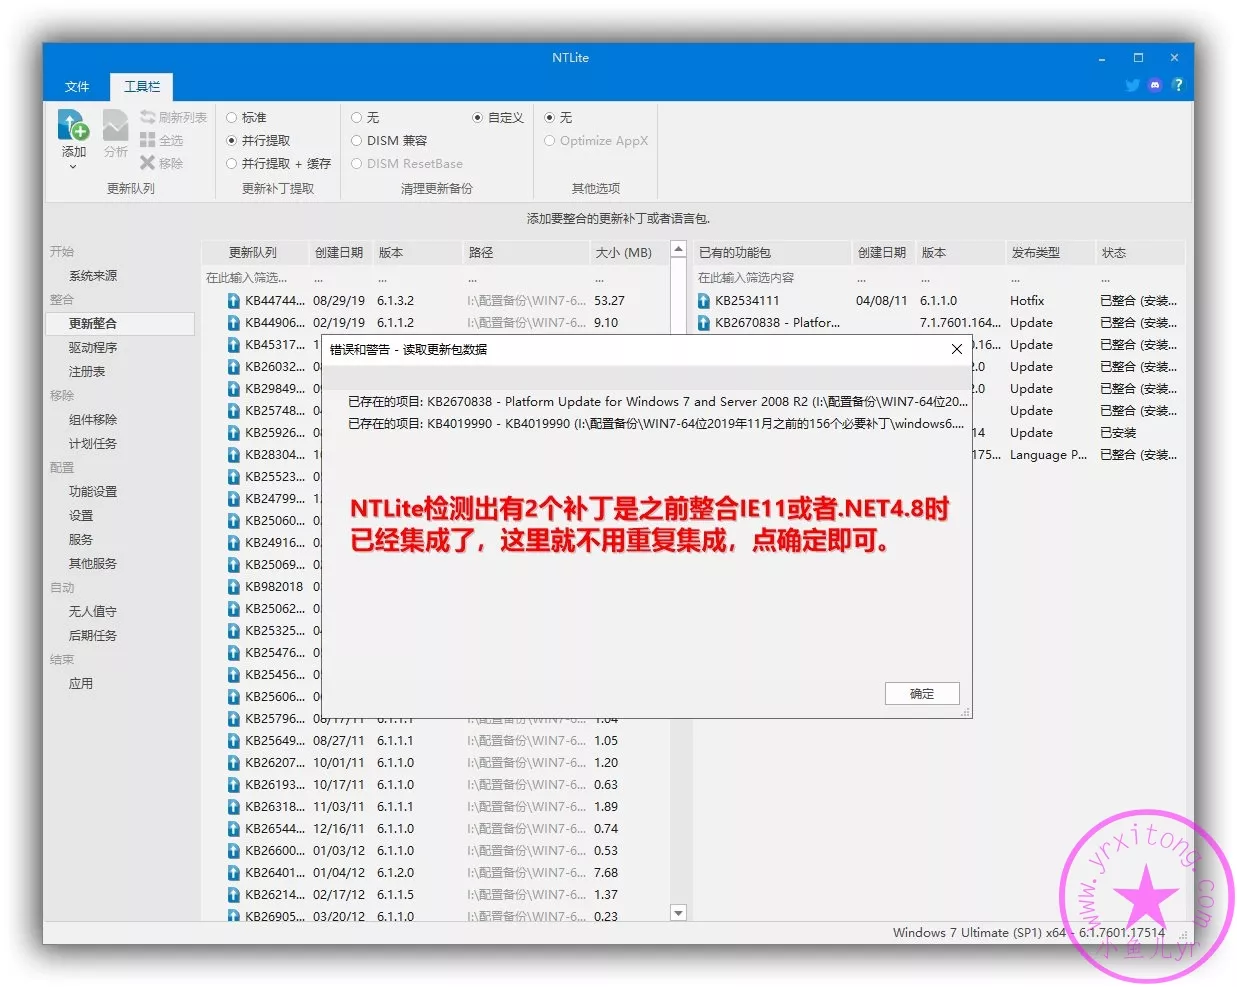Open 应用 in the left sidebar
The width and height of the screenshot is (1237, 987).
[81, 683]
